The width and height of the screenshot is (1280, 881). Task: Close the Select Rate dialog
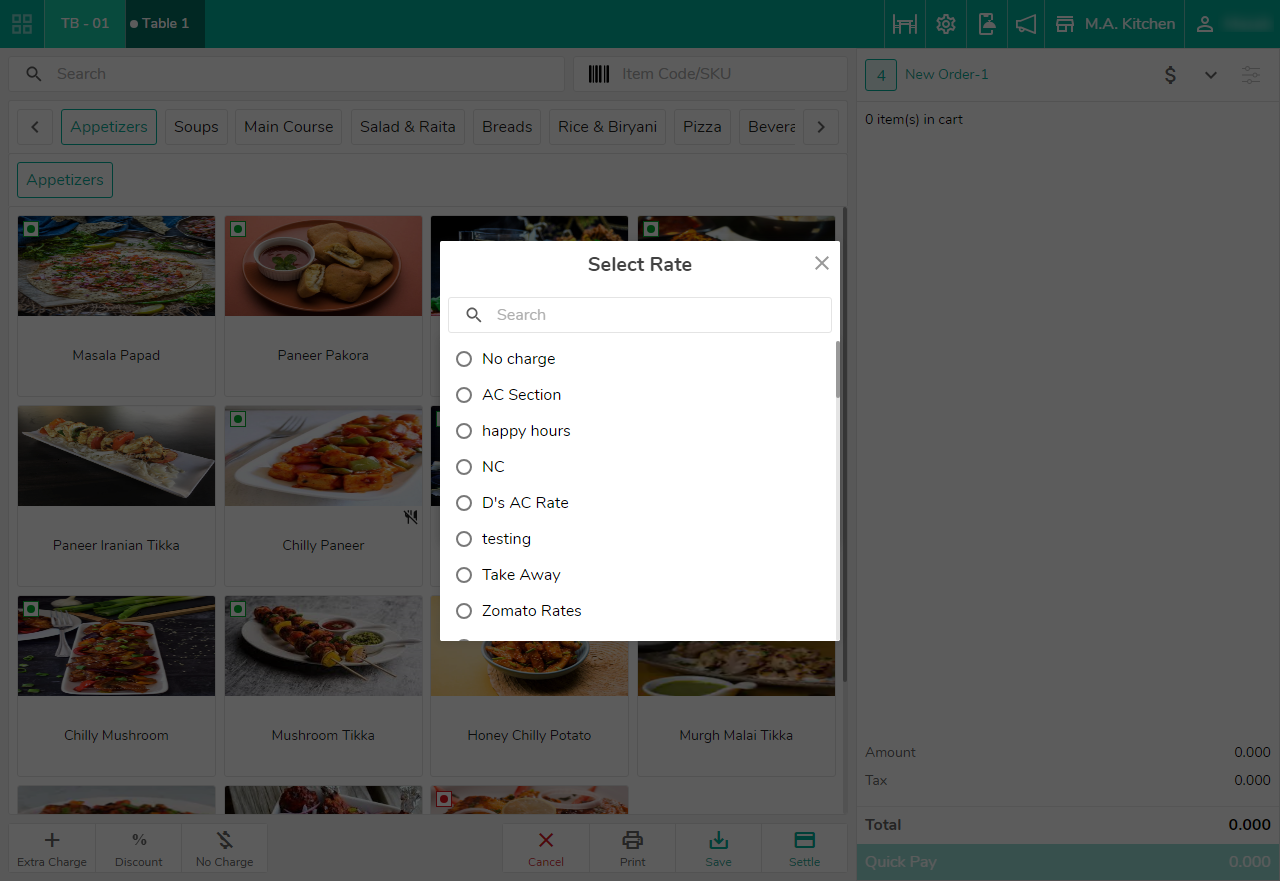pyautogui.click(x=822, y=263)
